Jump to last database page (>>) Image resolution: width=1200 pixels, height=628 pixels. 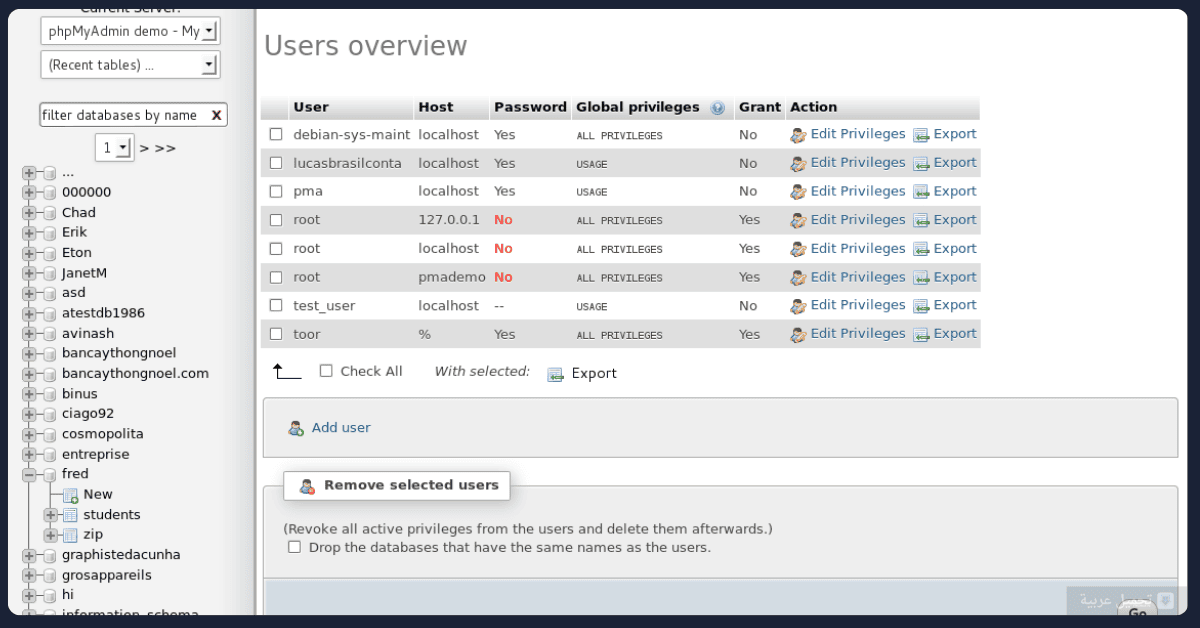pyautogui.click(x=165, y=149)
